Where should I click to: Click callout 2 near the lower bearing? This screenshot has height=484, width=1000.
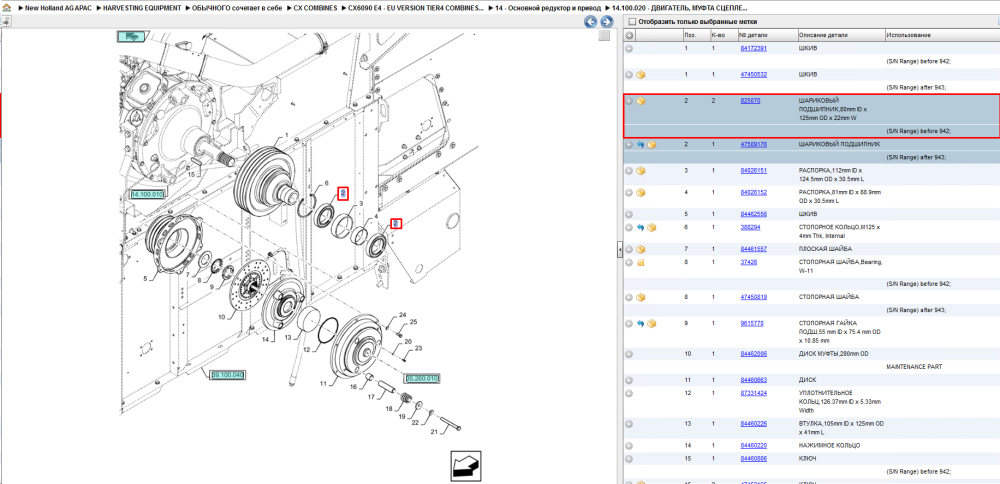point(396,224)
